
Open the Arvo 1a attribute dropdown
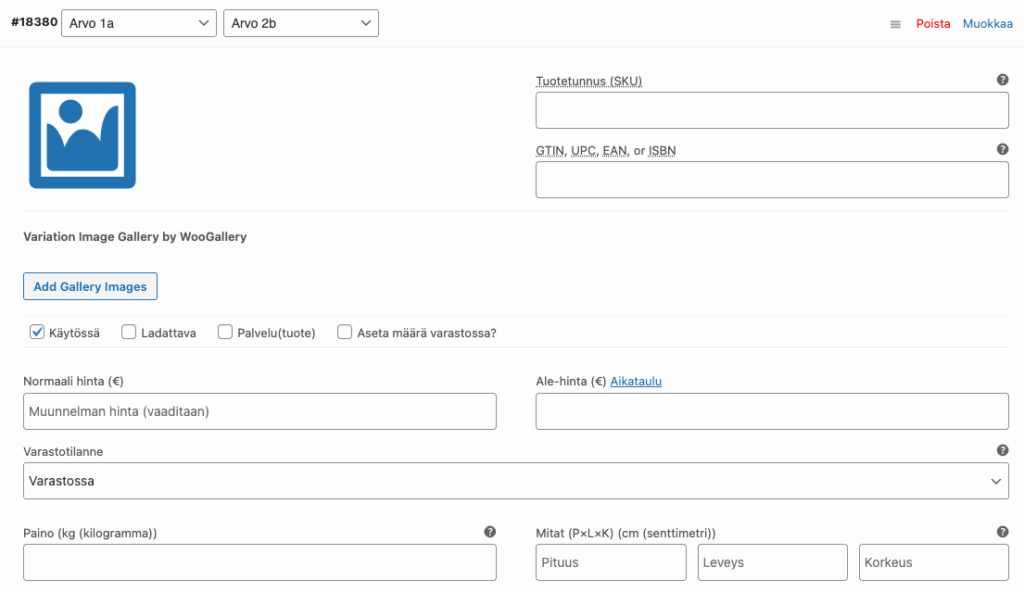(x=139, y=23)
